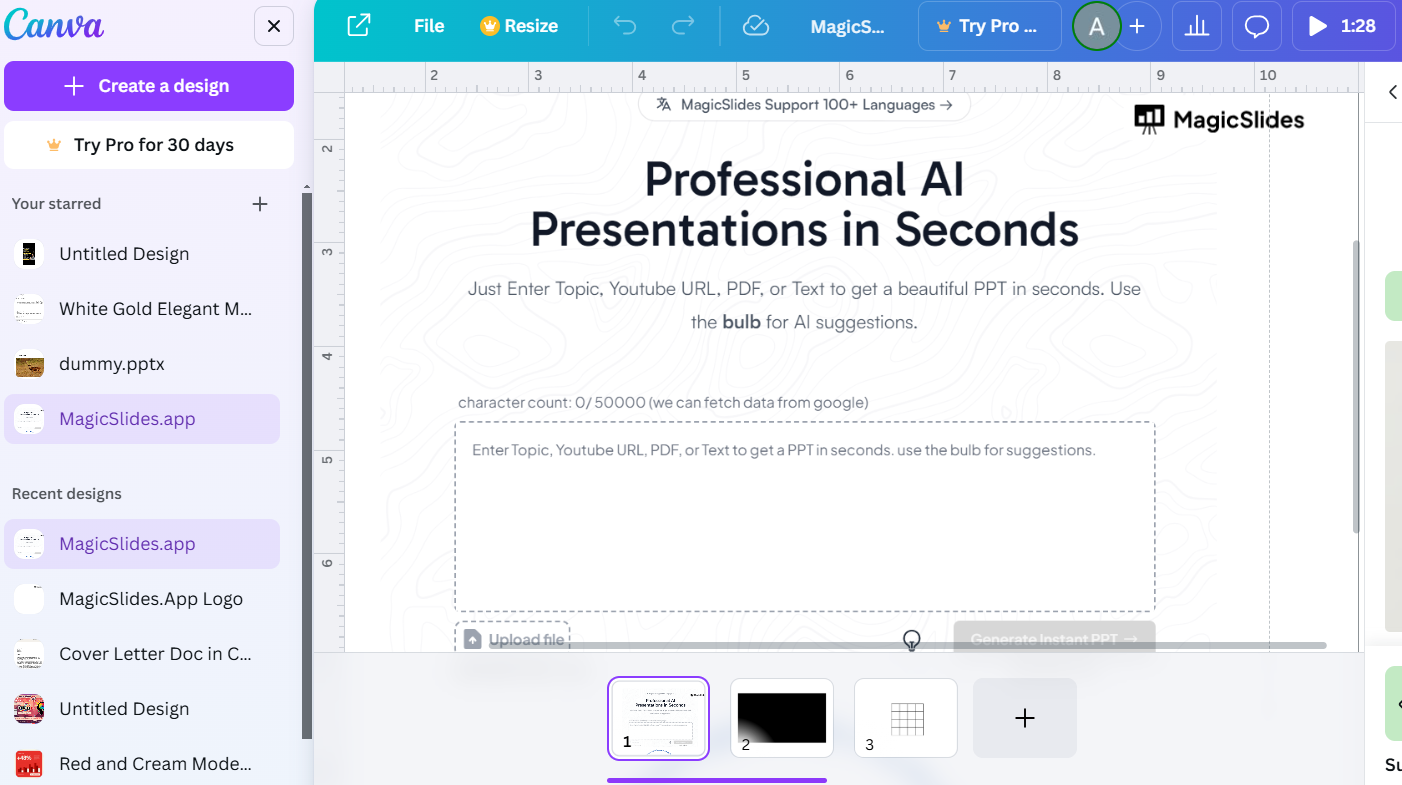Click the Just Enter Topic subtitle text
The image size is (1402, 785).
(804, 305)
